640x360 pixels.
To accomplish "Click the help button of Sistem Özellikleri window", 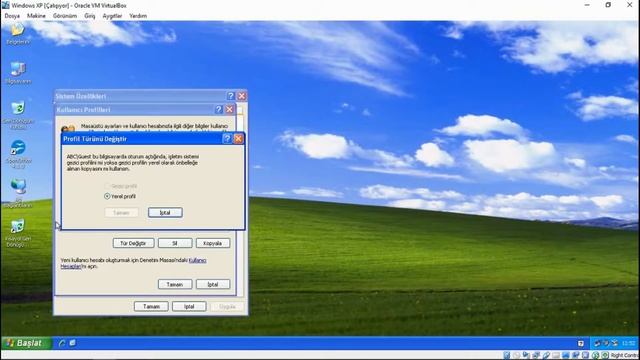I will (231, 96).
